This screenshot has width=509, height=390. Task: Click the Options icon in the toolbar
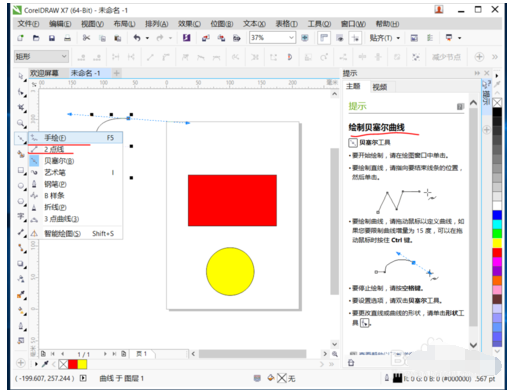click(414, 38)
